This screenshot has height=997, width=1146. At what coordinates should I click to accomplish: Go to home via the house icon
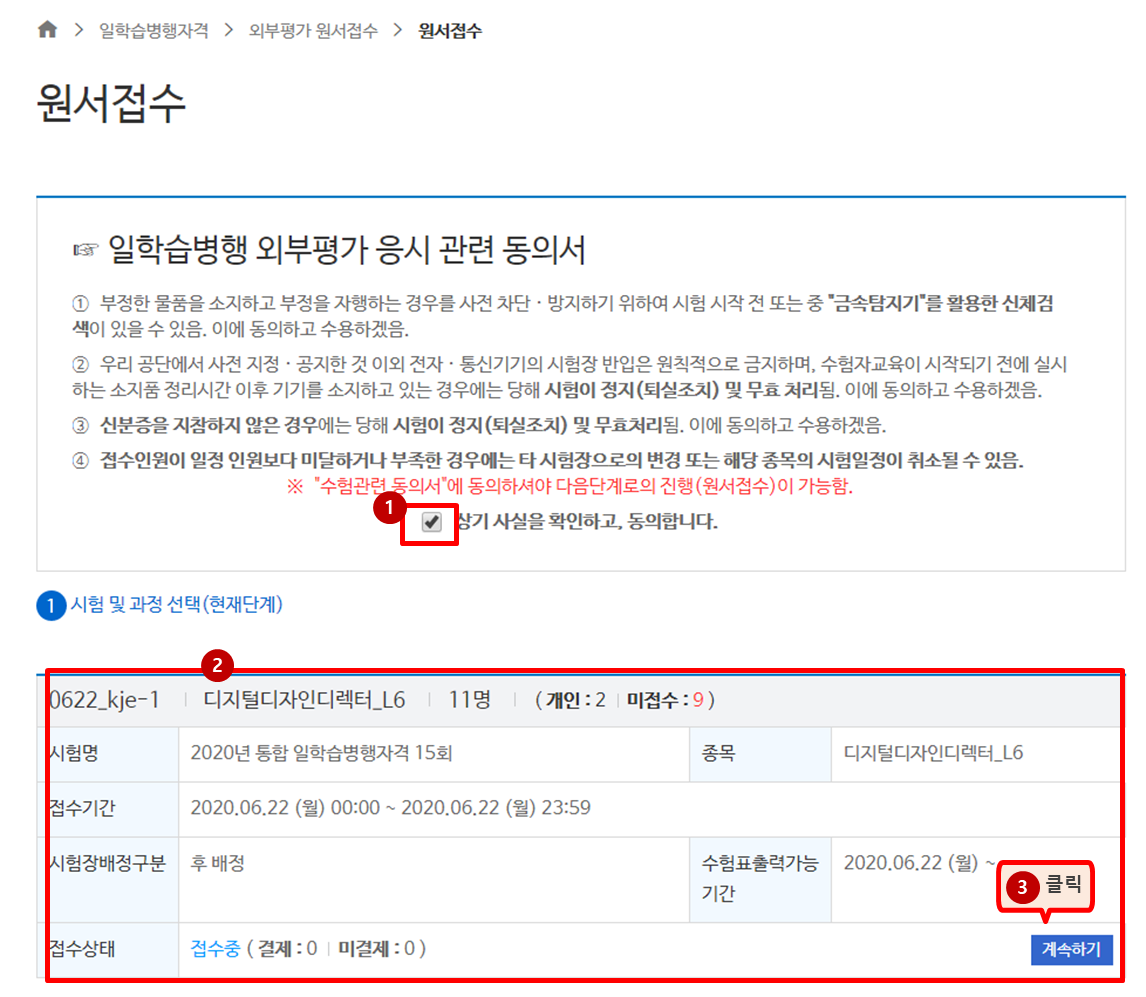click(x=48, y=29)
